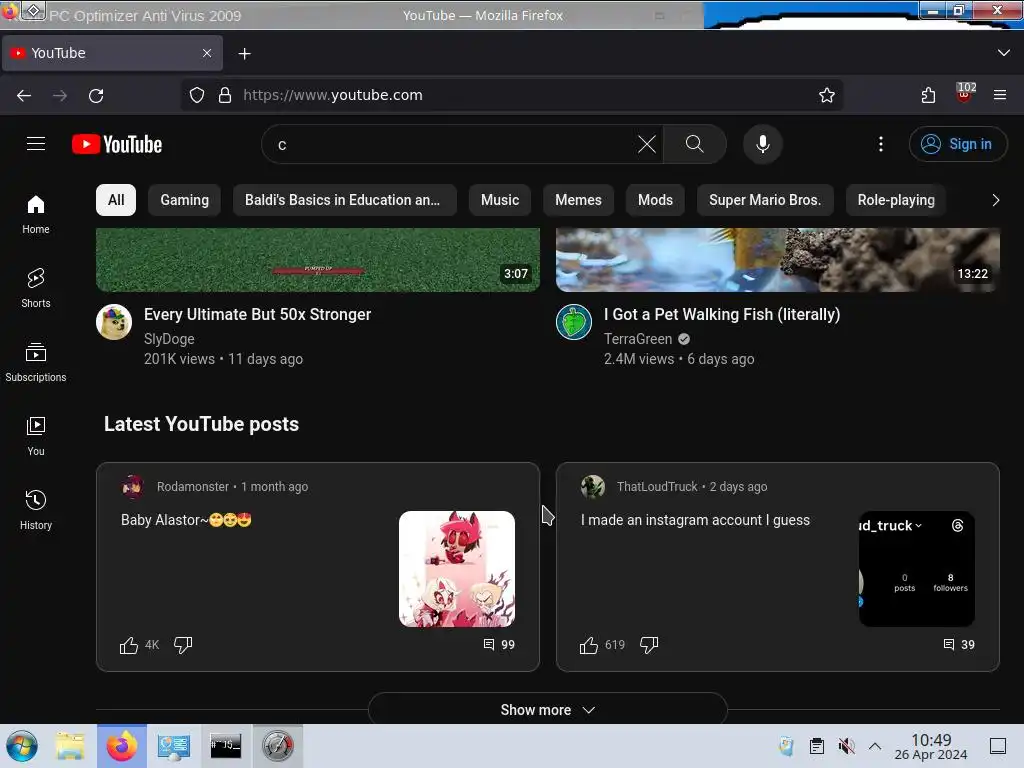Open video I Got a Pet Walking Fish
Image resolution: width=1024 pixels, height=768 pixels.
[x=722, y=314]
